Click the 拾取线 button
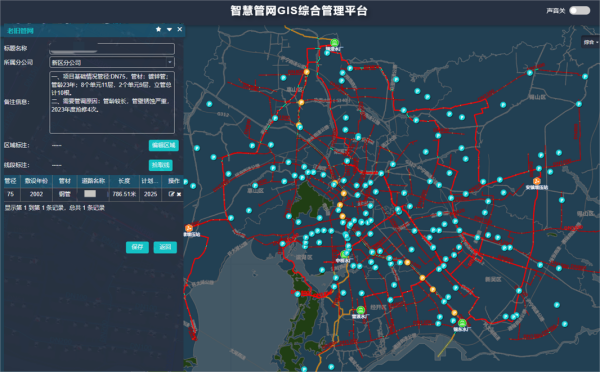The height and width of the screenshot is (372, 600). point(161,165)
